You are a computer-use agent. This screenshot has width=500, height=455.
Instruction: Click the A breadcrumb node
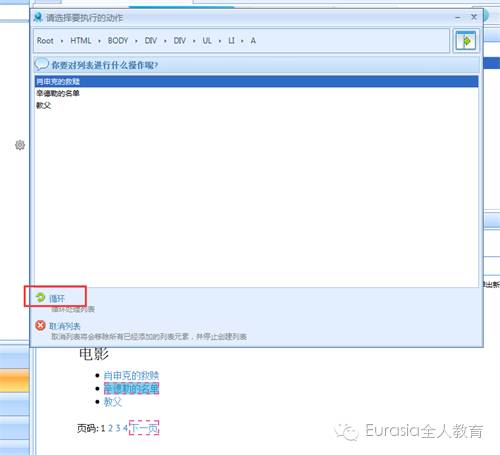(x=253, y=41)
